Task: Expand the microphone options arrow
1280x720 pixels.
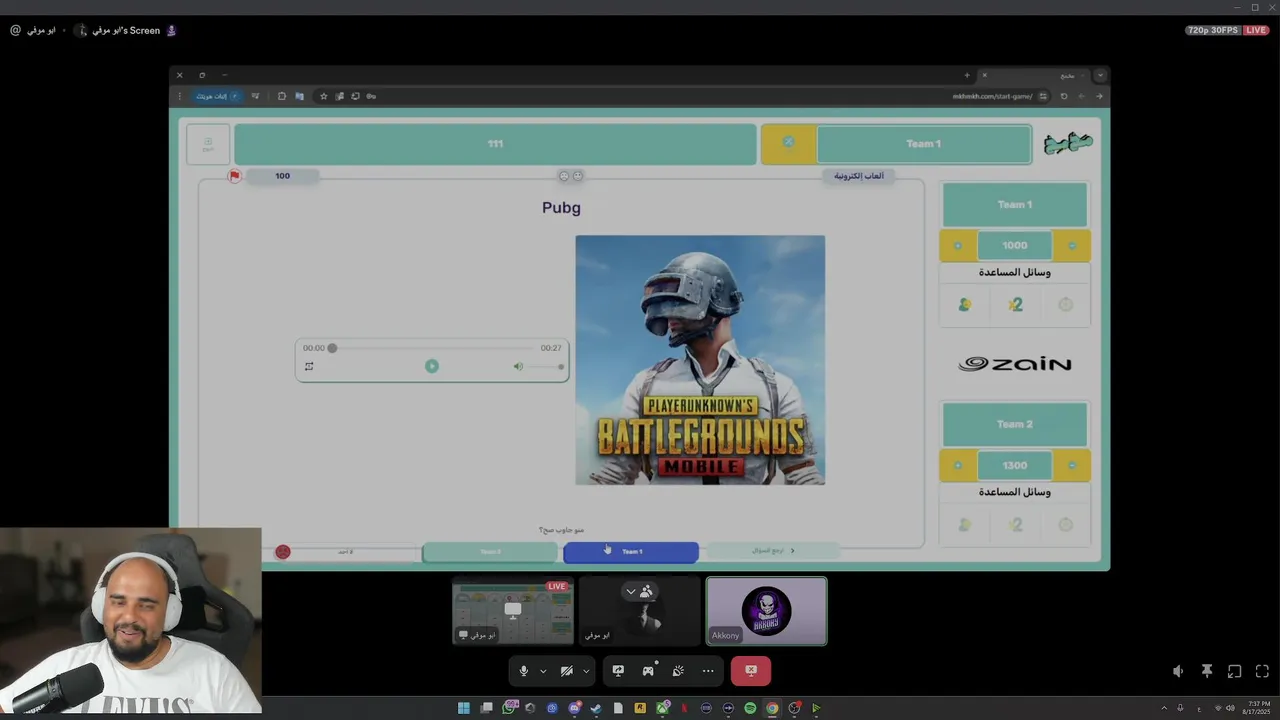Action: click(543, 671)
